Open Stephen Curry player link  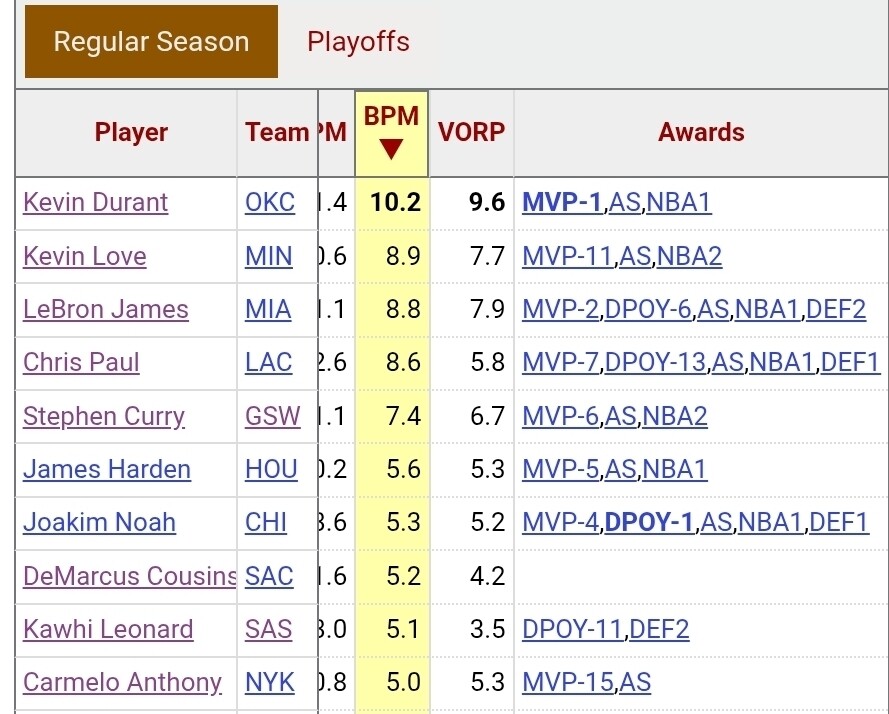104,417
